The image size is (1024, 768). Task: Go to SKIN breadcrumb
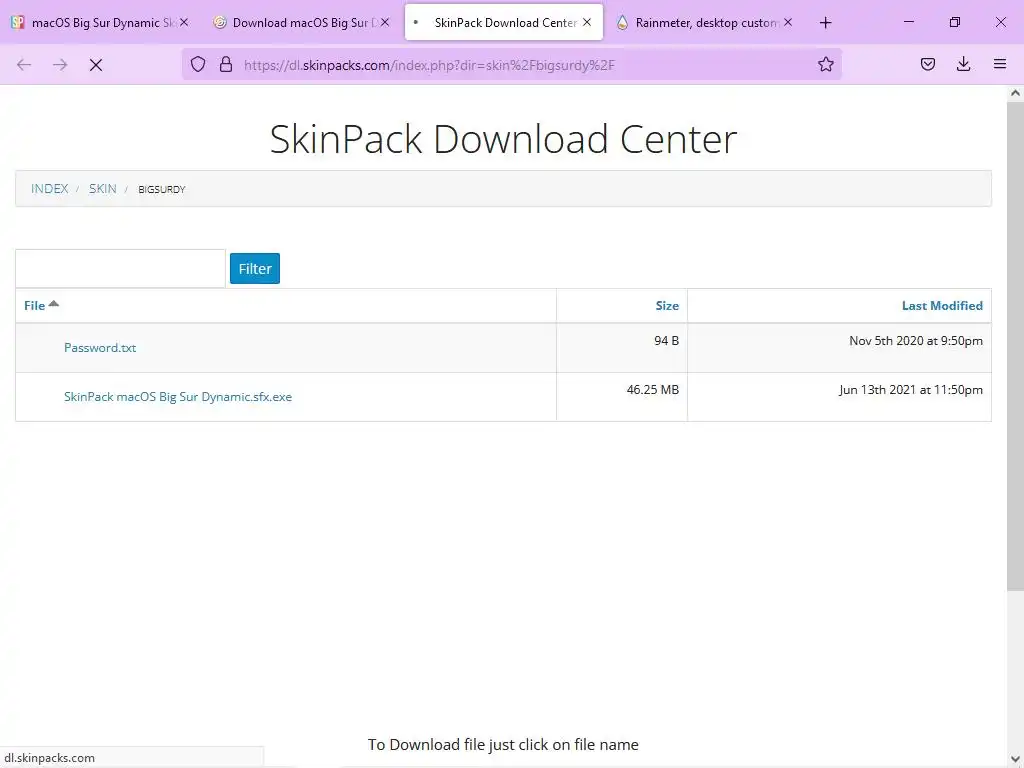(103, 189)
